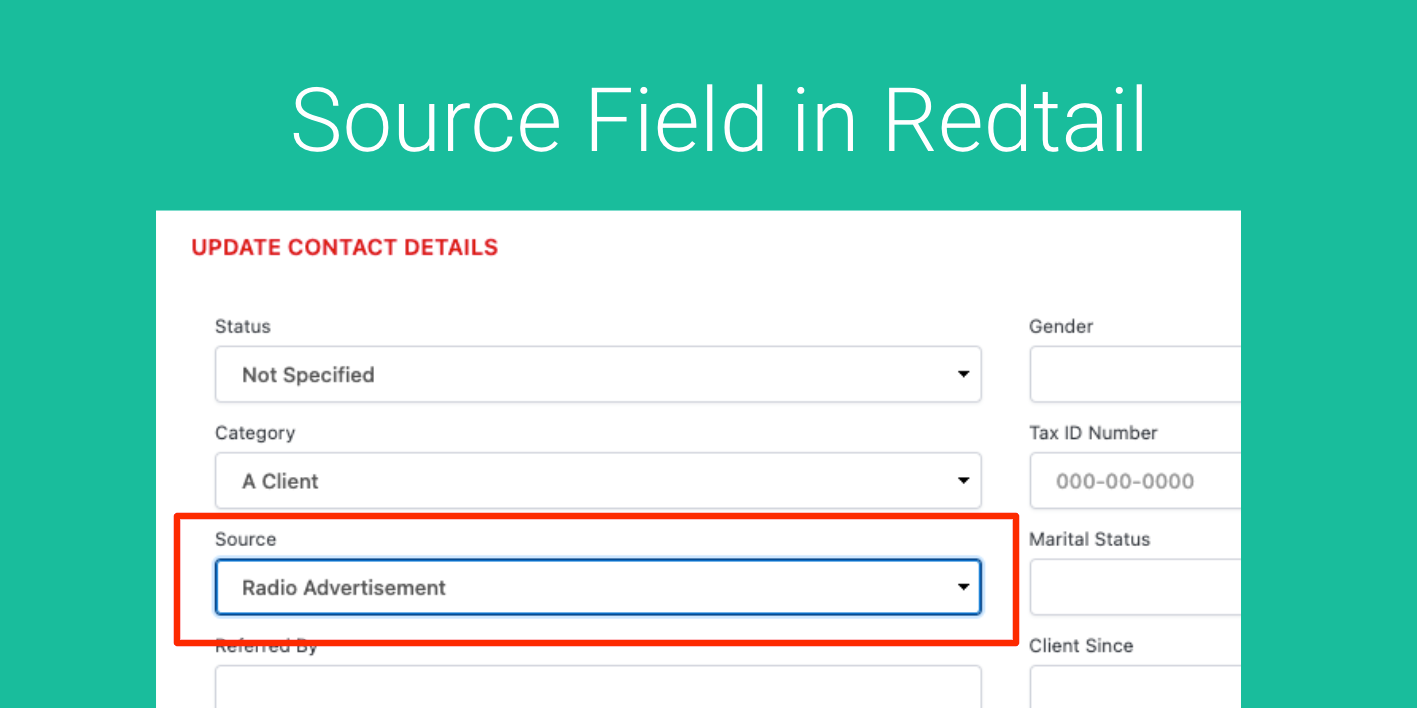Click the Tax ID Number input field

coord(1135,481)
